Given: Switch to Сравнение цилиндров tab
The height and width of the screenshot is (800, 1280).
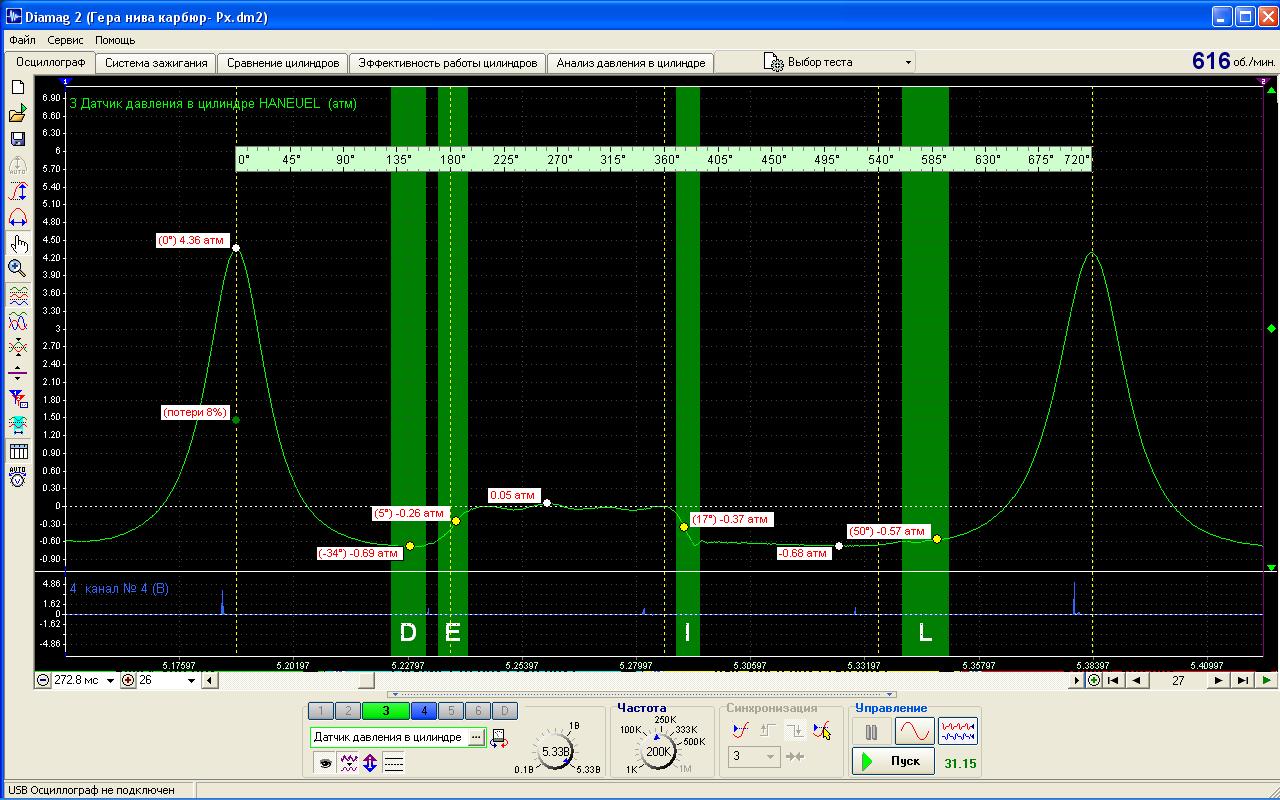Looking at the screenshot, I should tap(283, 63).
